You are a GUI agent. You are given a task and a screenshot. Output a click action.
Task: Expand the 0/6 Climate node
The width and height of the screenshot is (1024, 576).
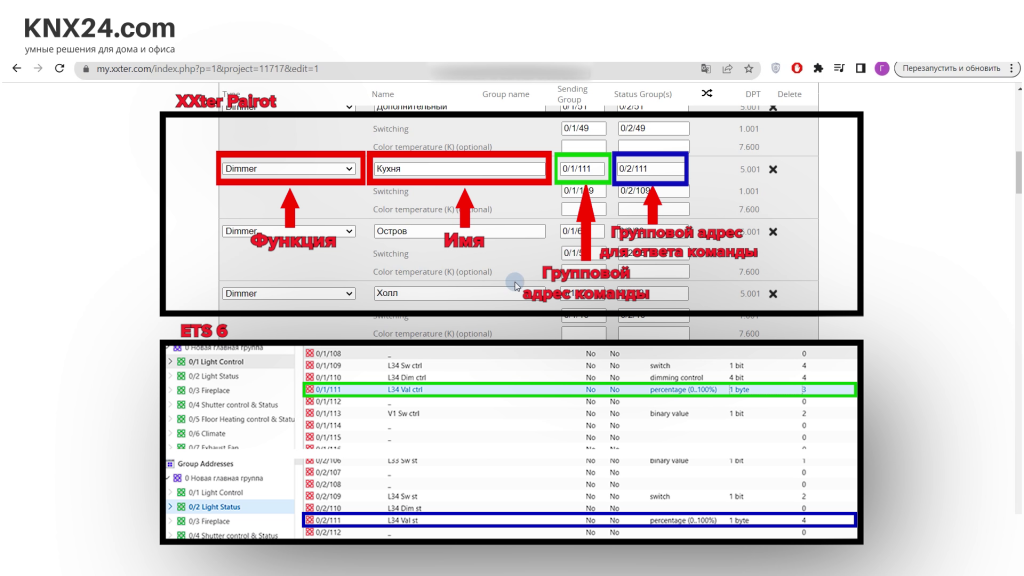171,433
